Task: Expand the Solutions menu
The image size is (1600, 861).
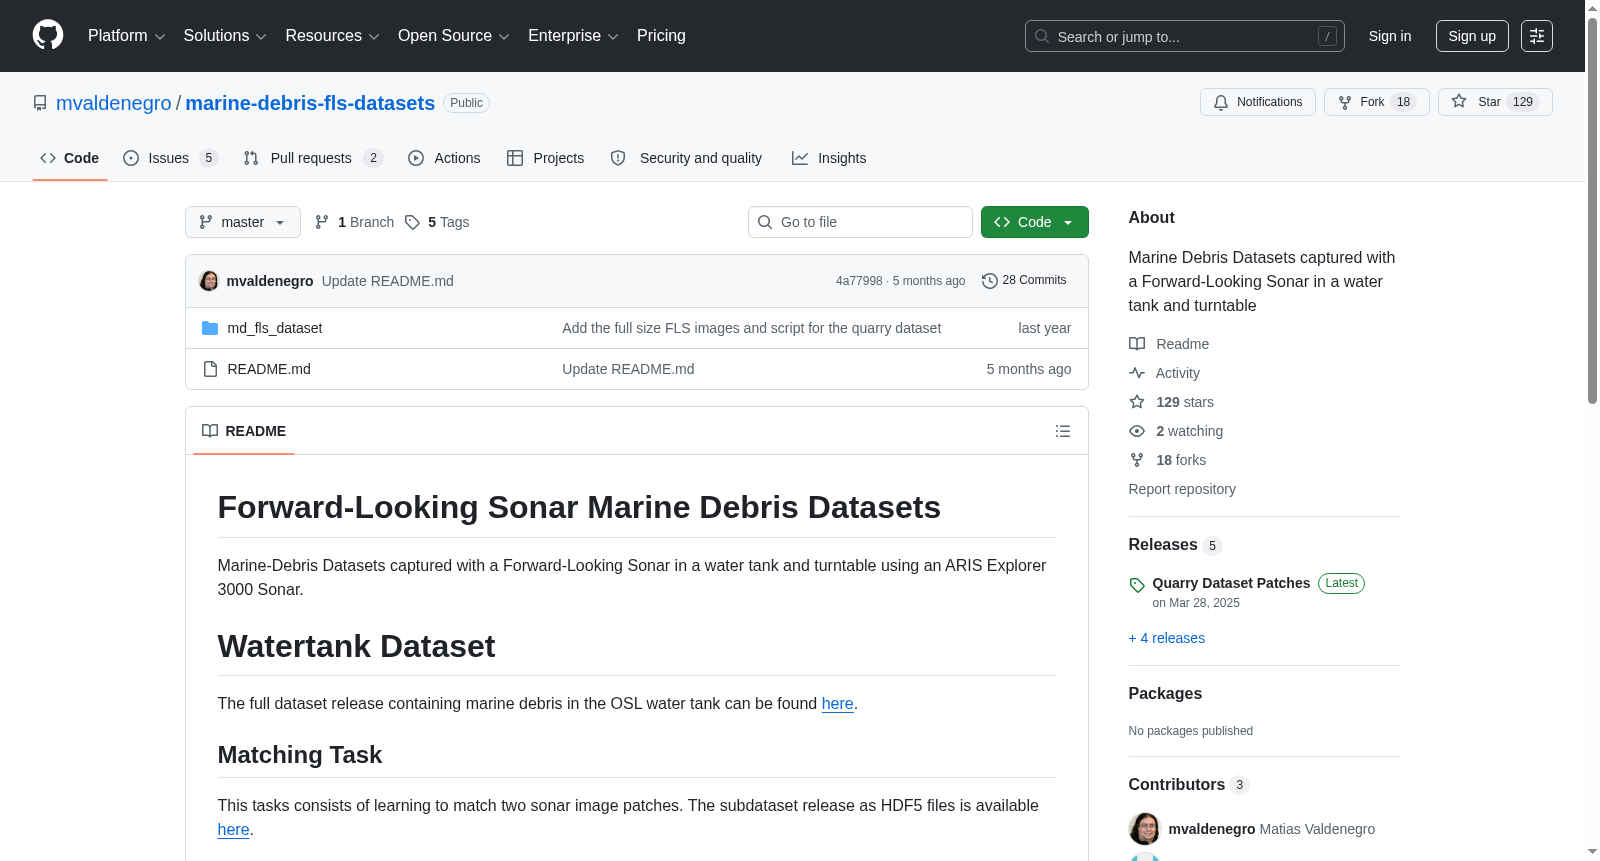Action: tap(225, 36)
